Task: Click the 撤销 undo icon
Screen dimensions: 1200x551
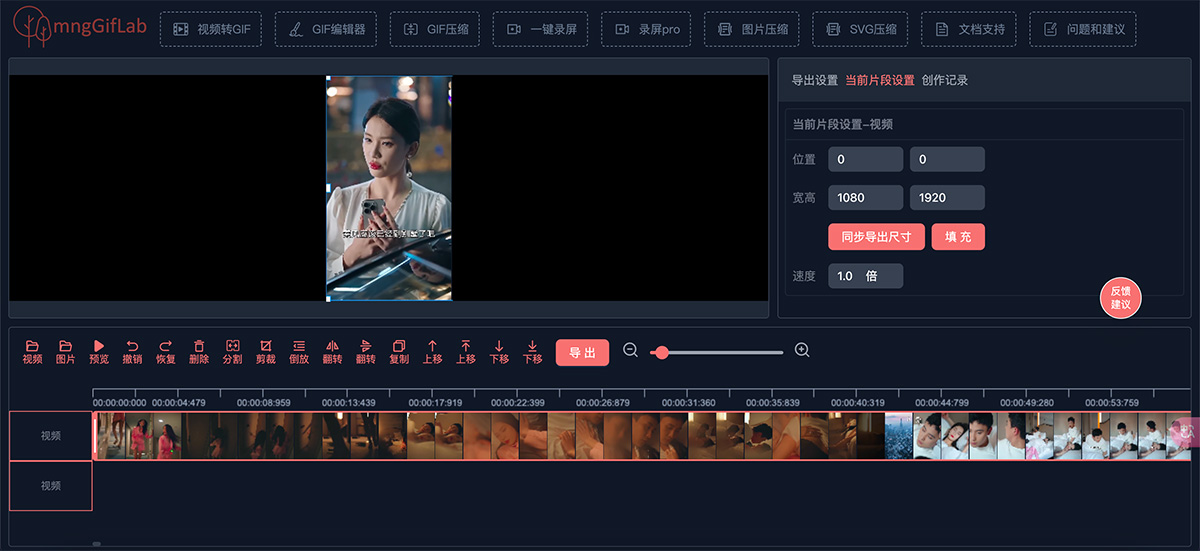Action: pyautogui.click(x=132, y=346)
